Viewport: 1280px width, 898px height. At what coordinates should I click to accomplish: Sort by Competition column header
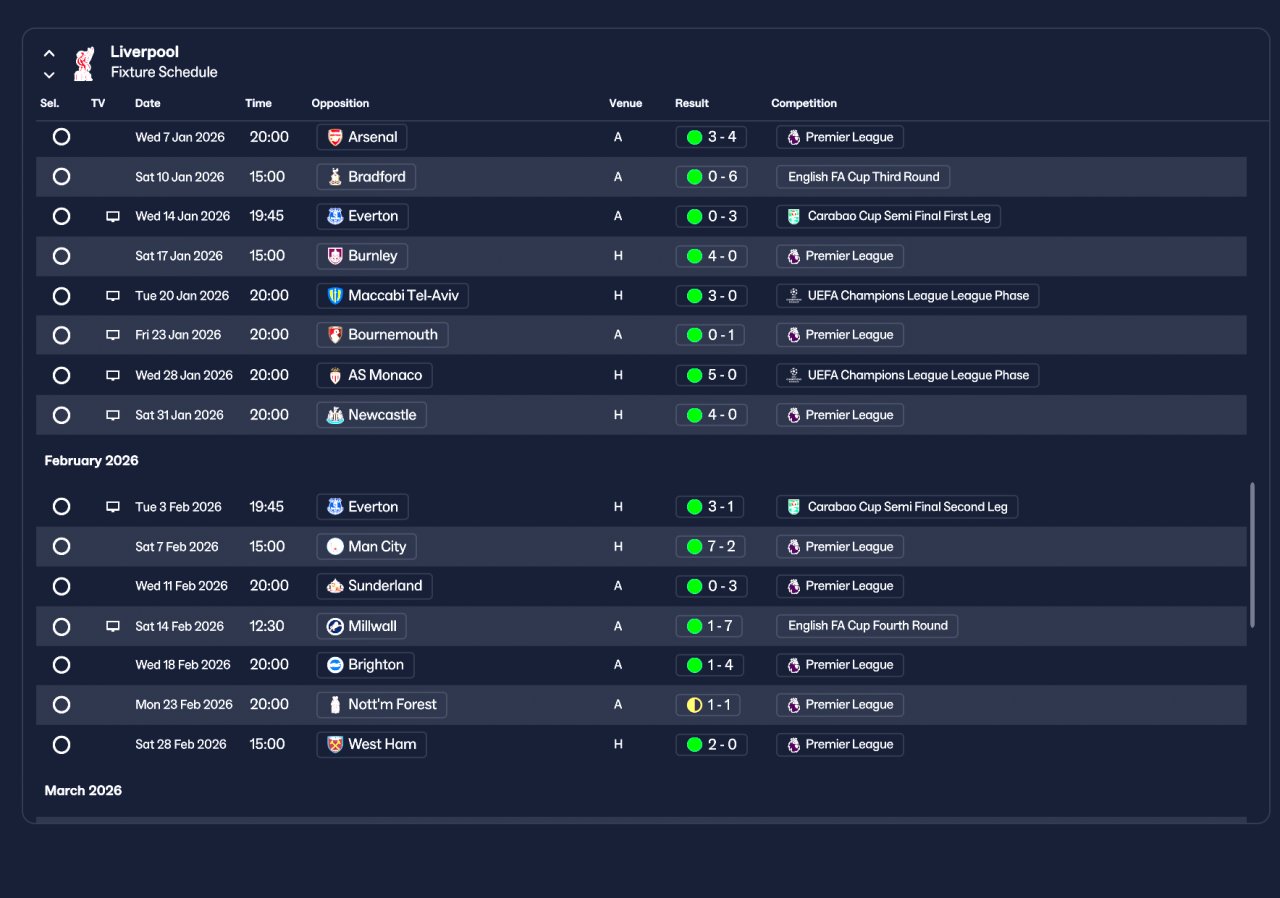pos(804,103)
